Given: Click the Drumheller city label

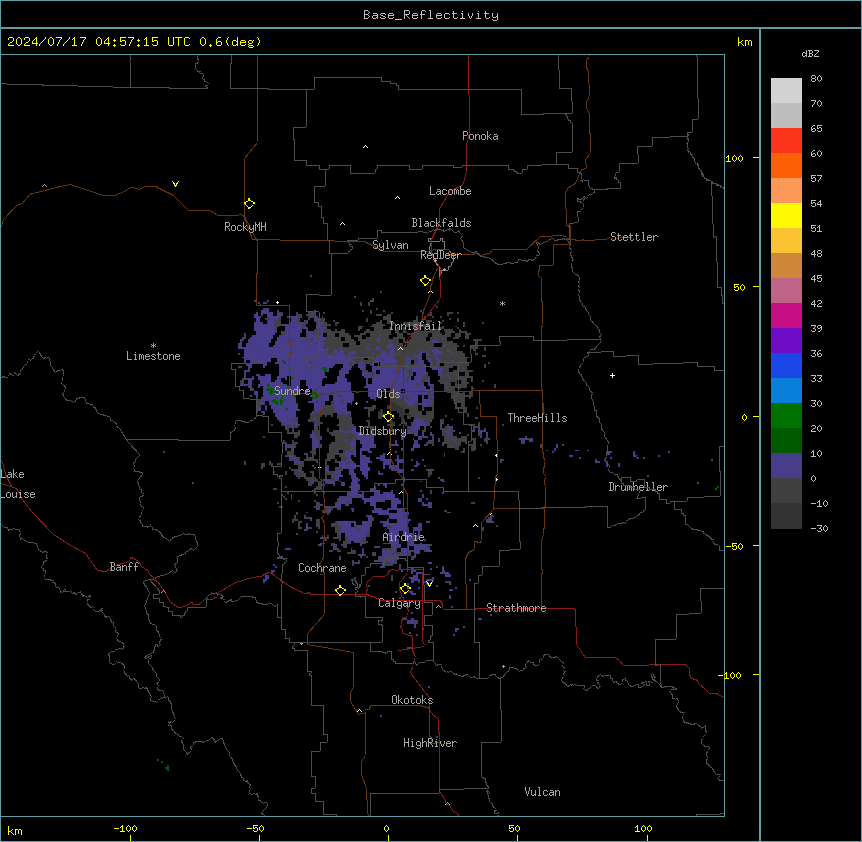Looking at the screenshot, I should (638, 487).
